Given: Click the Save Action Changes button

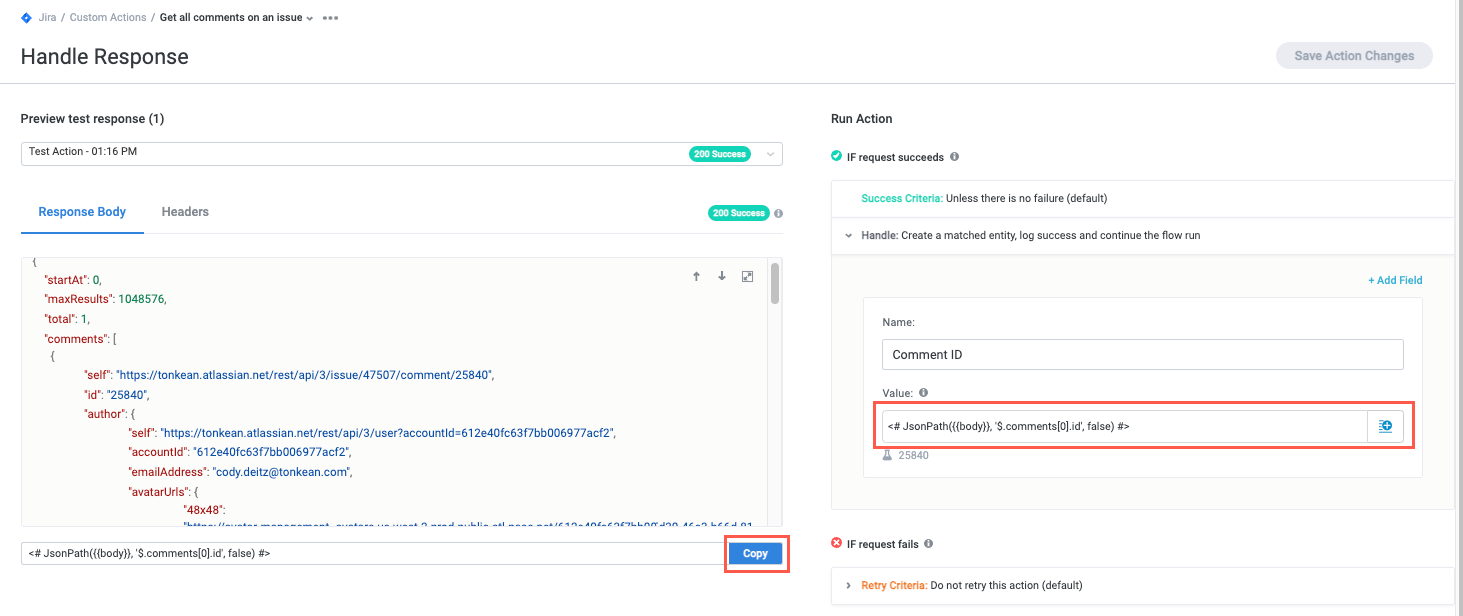Looking at the screenshot, I should (1353, 56).
